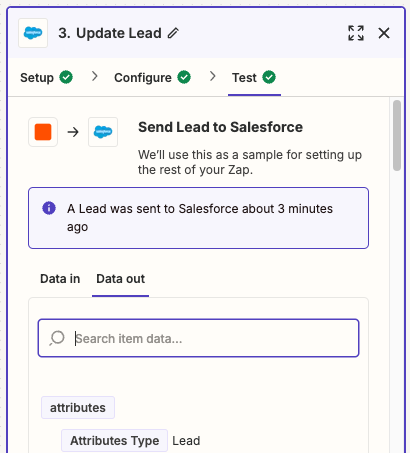
Task: Click the Salesforce icon beside the arrow
Action: pyautogui.click(x=103, y=132)
